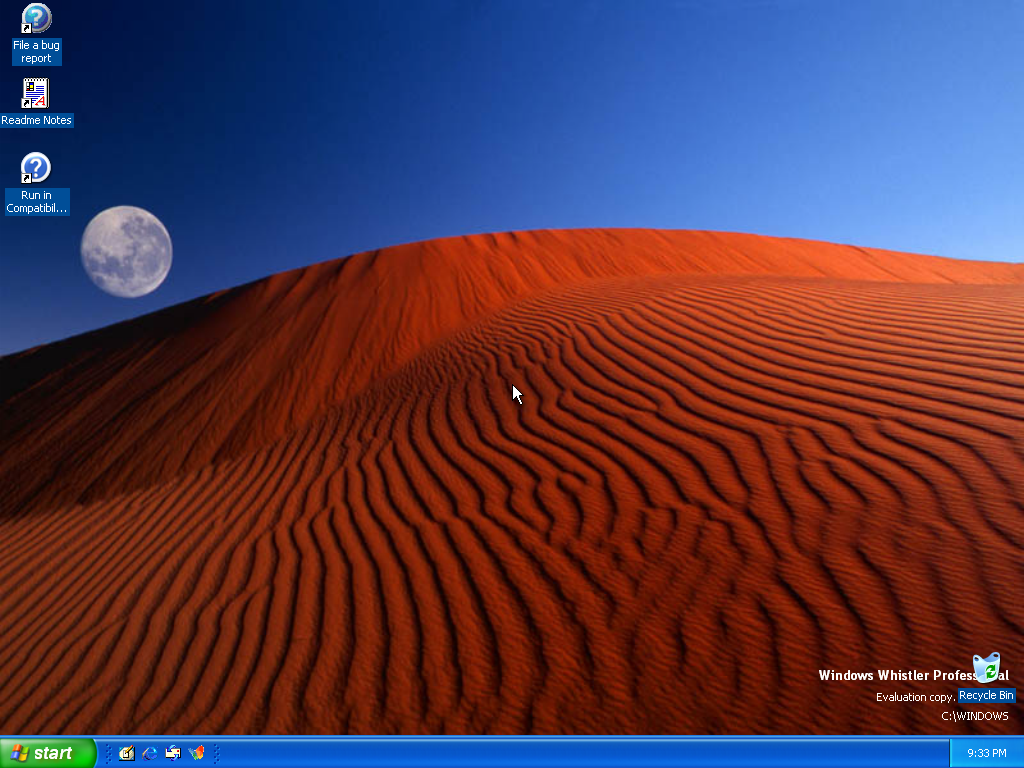Select the Recycle Bin icon

[x=986, y=668]
